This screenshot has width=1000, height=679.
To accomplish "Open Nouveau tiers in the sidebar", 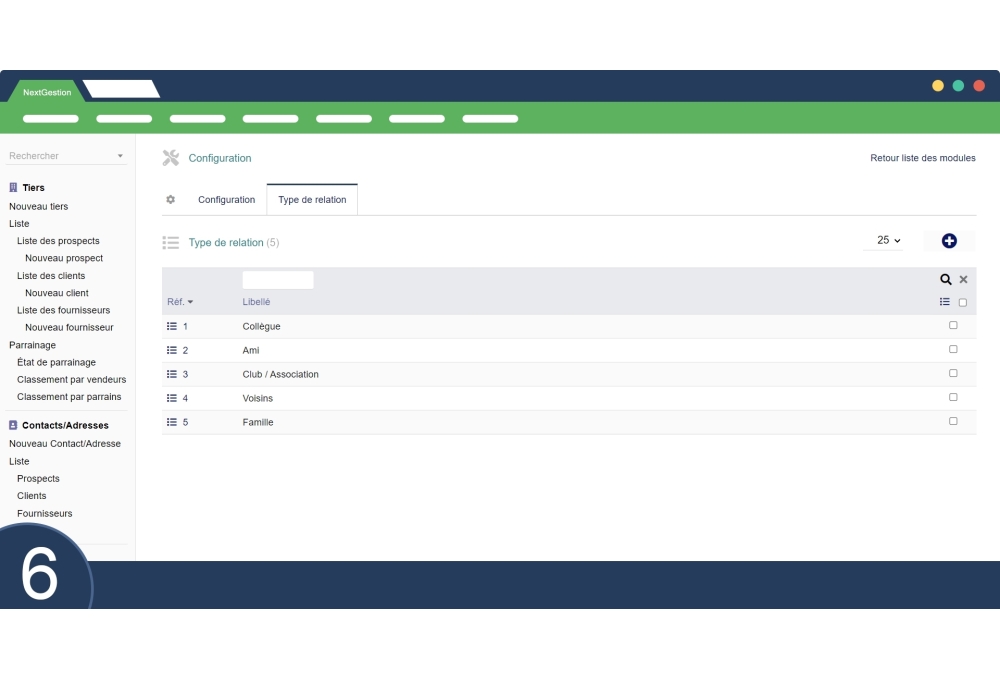I will tap(39, 206).
